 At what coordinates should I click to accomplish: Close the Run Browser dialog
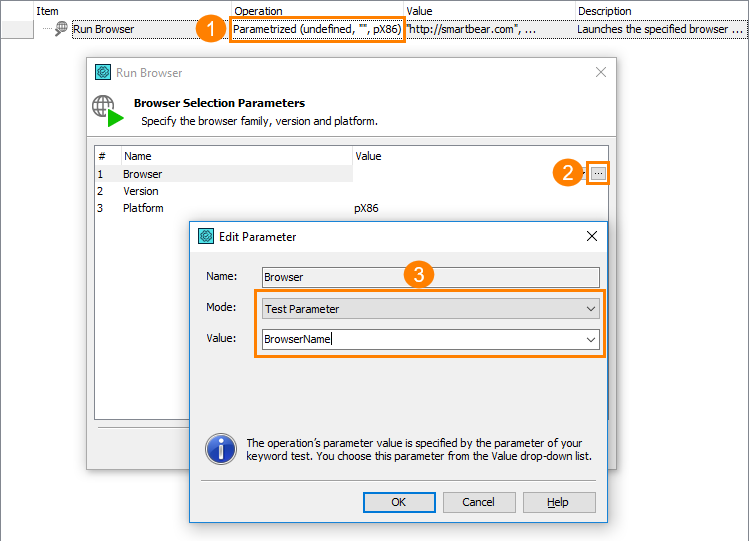(x=601, y=72)
